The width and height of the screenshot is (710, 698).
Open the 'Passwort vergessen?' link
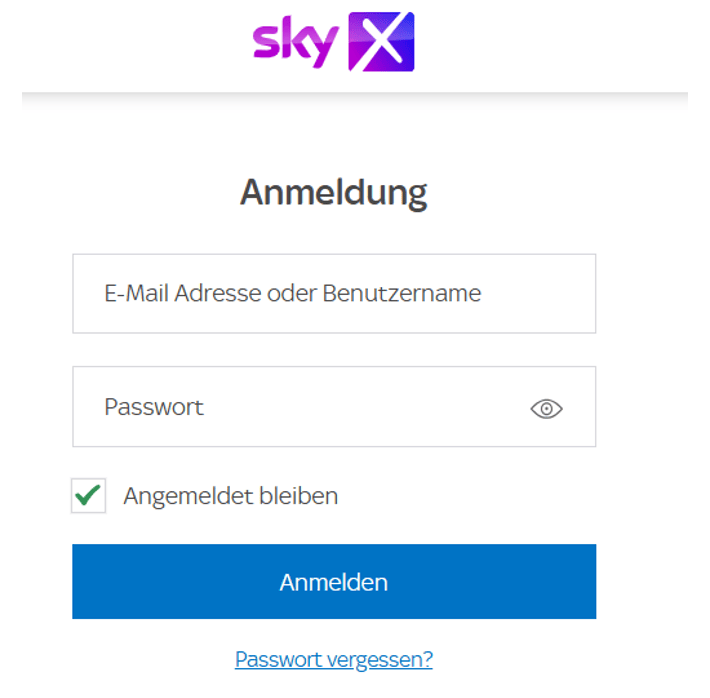coord(334,659)
